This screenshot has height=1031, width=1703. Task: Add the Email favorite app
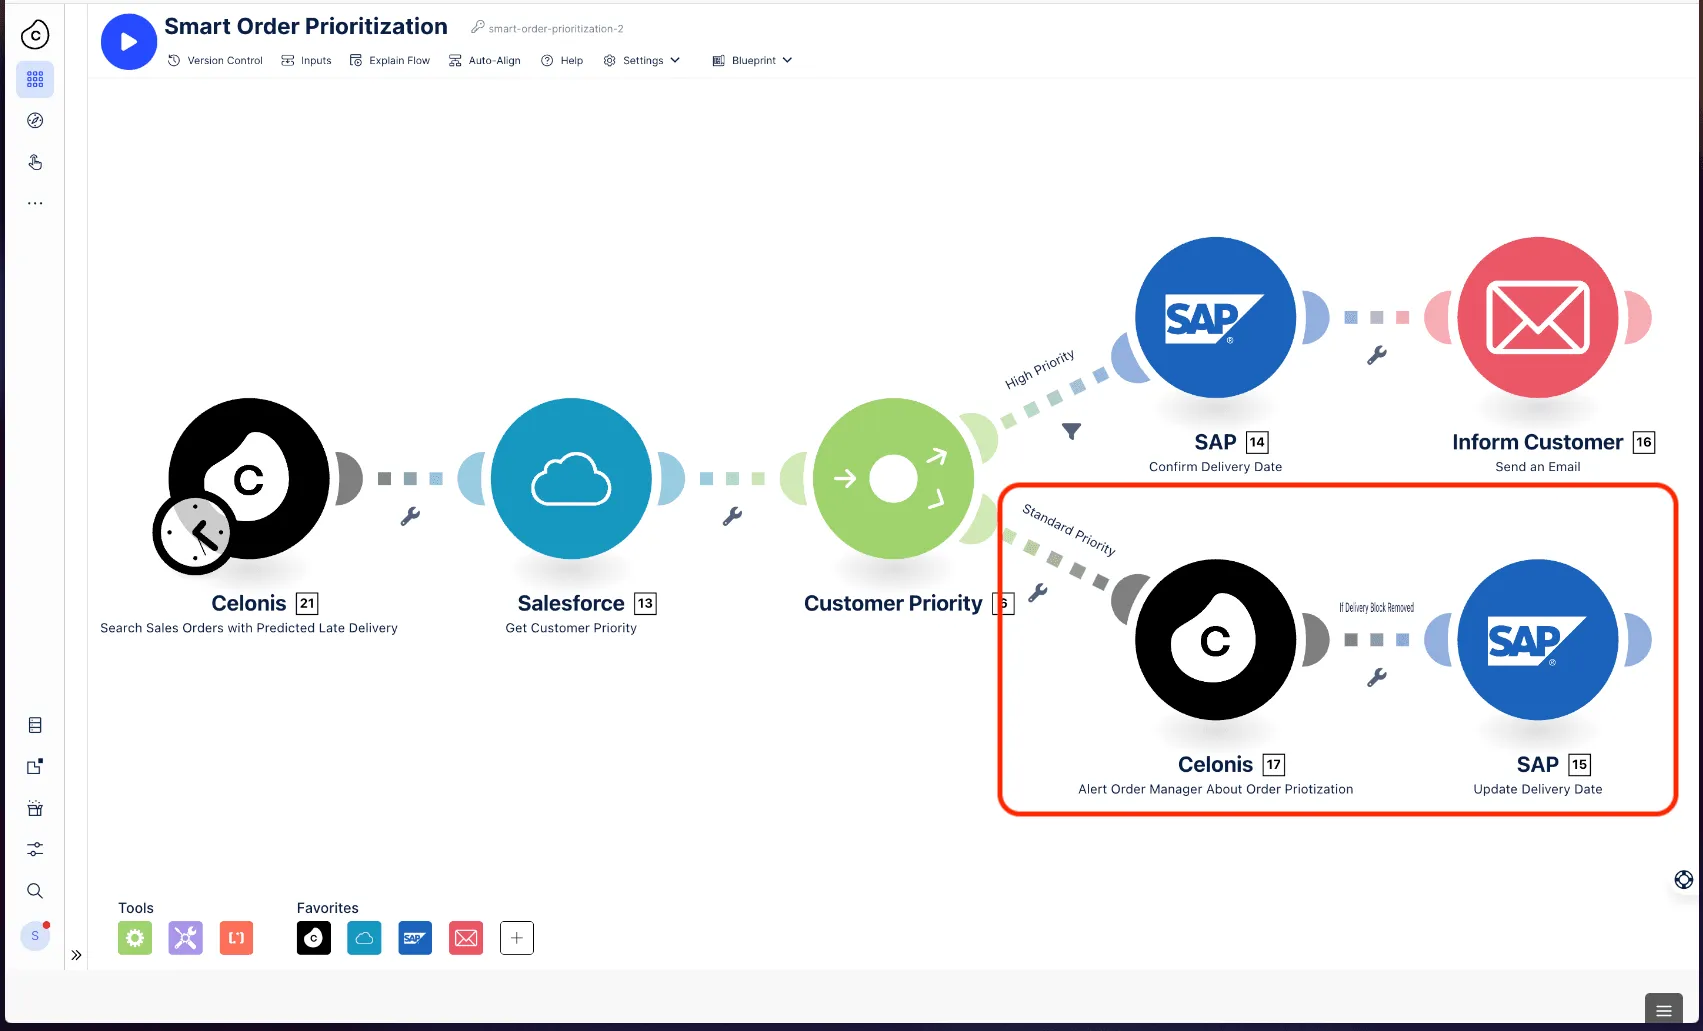pyautogui.click(x=466, y=938)
